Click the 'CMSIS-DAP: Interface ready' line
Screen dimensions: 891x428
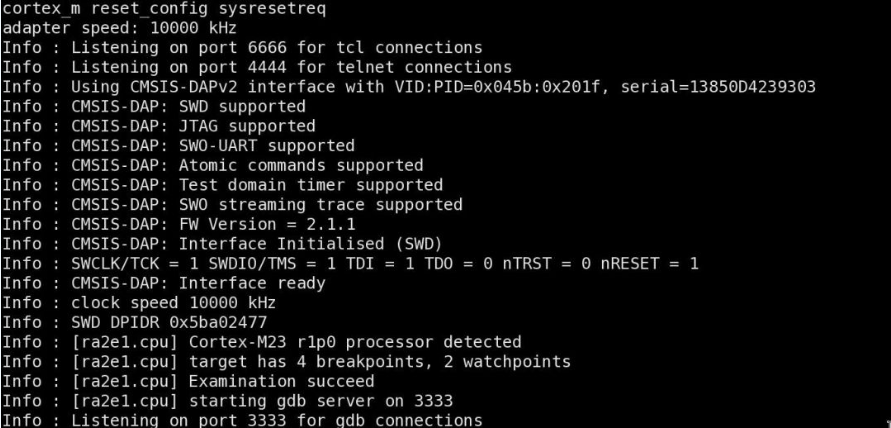click(x=164, y=283)
